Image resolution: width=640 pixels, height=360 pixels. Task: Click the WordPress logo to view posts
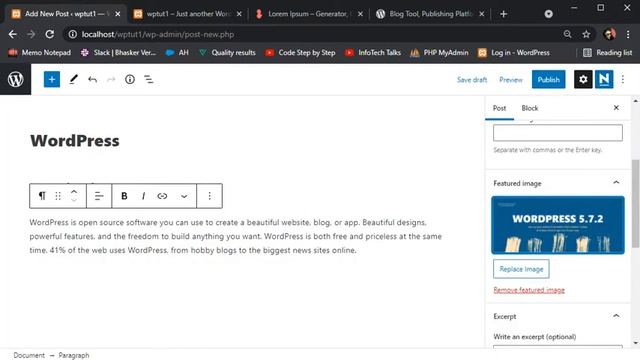(16, 79)
